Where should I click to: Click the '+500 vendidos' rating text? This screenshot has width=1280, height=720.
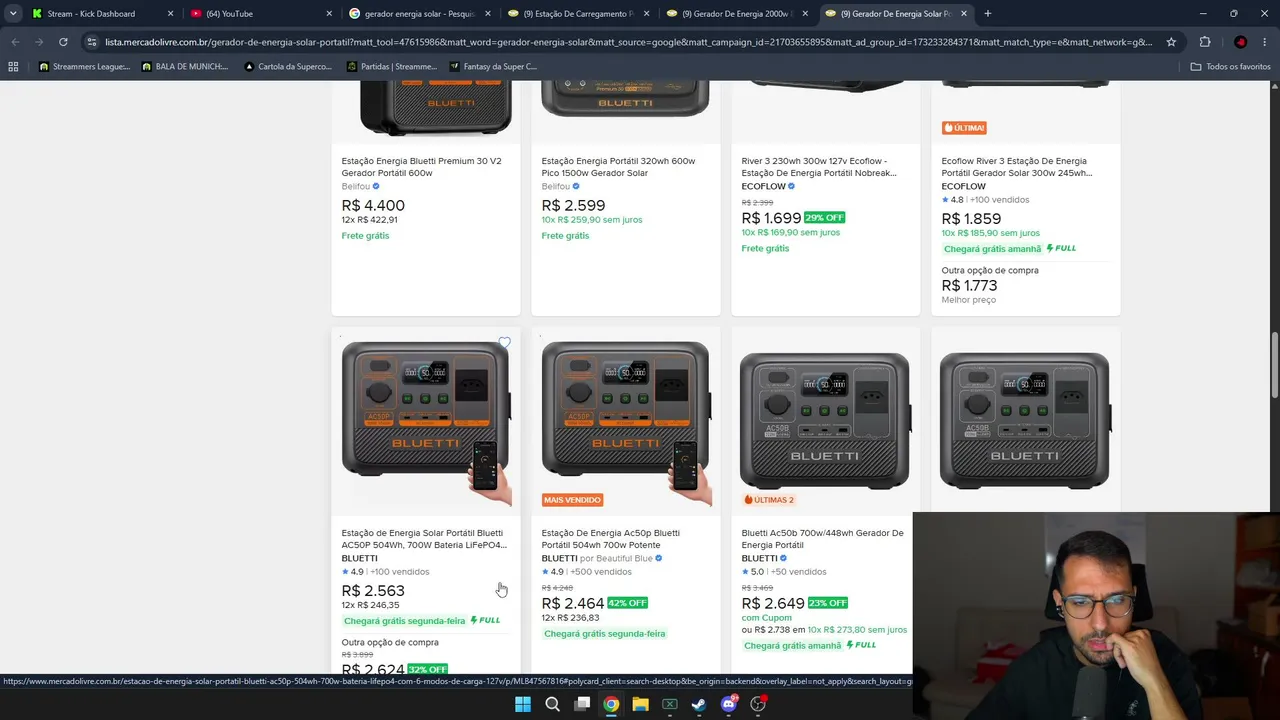point(601,572)
